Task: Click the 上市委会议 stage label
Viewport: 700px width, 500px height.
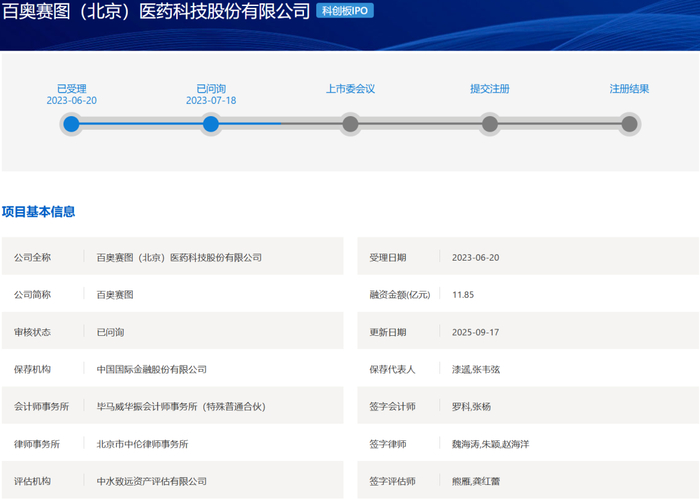Action: pyautogui.click(x=350, y=88)
